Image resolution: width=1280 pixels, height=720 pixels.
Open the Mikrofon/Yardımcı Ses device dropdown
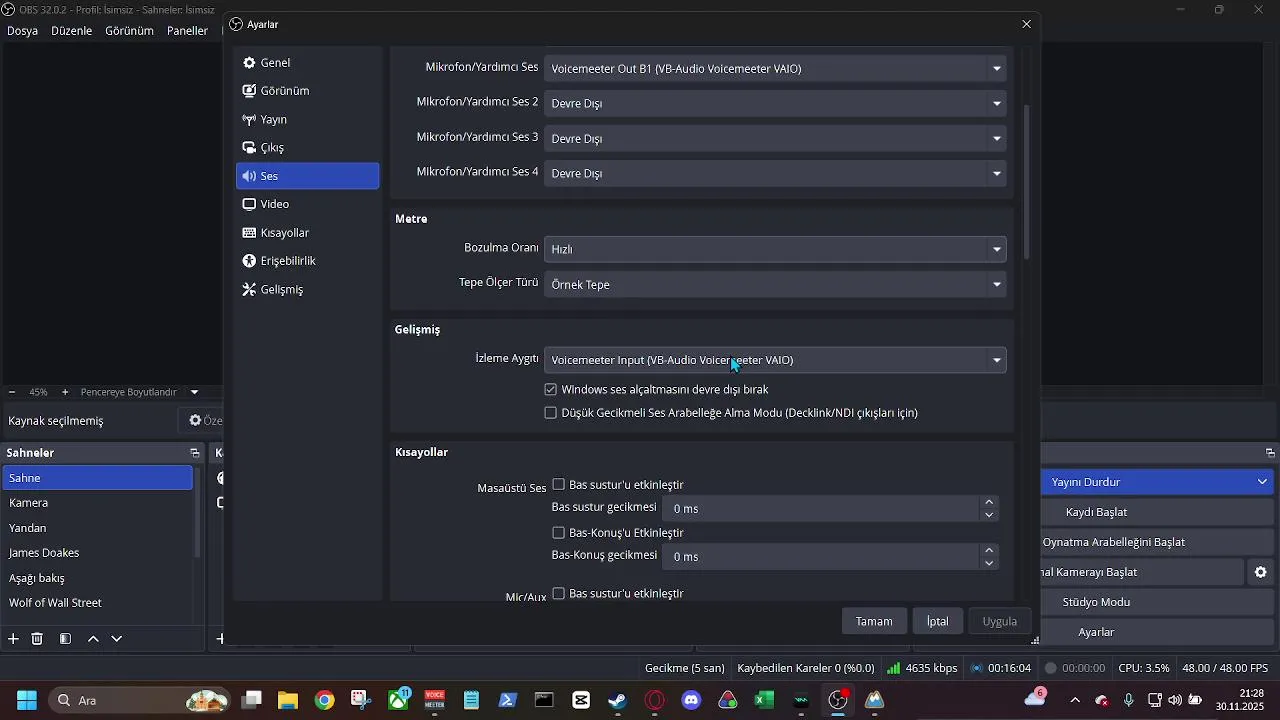tap(775, 68)
